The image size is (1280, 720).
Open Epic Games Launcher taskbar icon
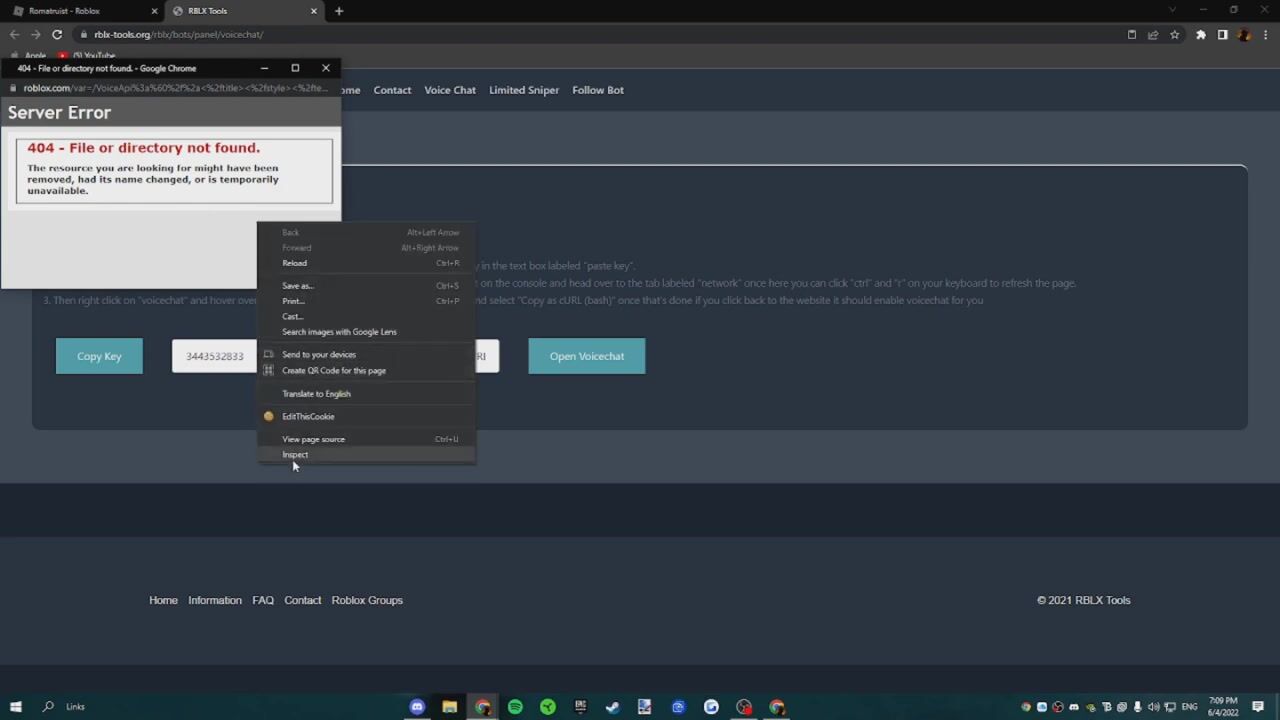click(580, 707)
